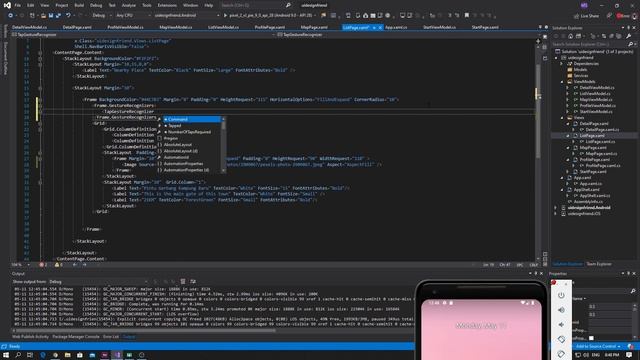640x360 pixels.
Task: Click the emulator volume up button
Action: (x=561, y=310)
